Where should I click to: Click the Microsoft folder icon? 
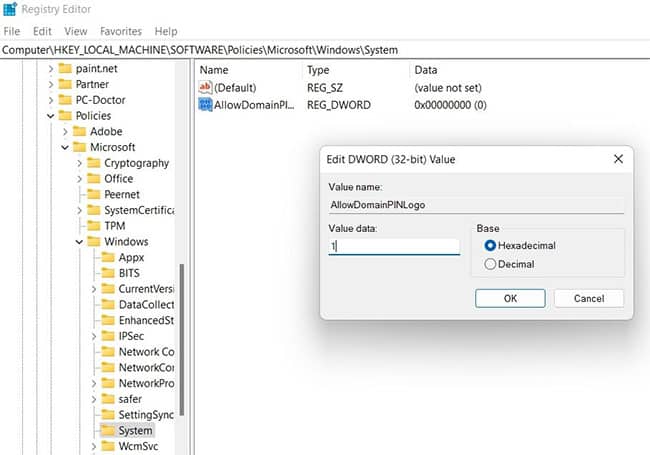pos(79,147)
